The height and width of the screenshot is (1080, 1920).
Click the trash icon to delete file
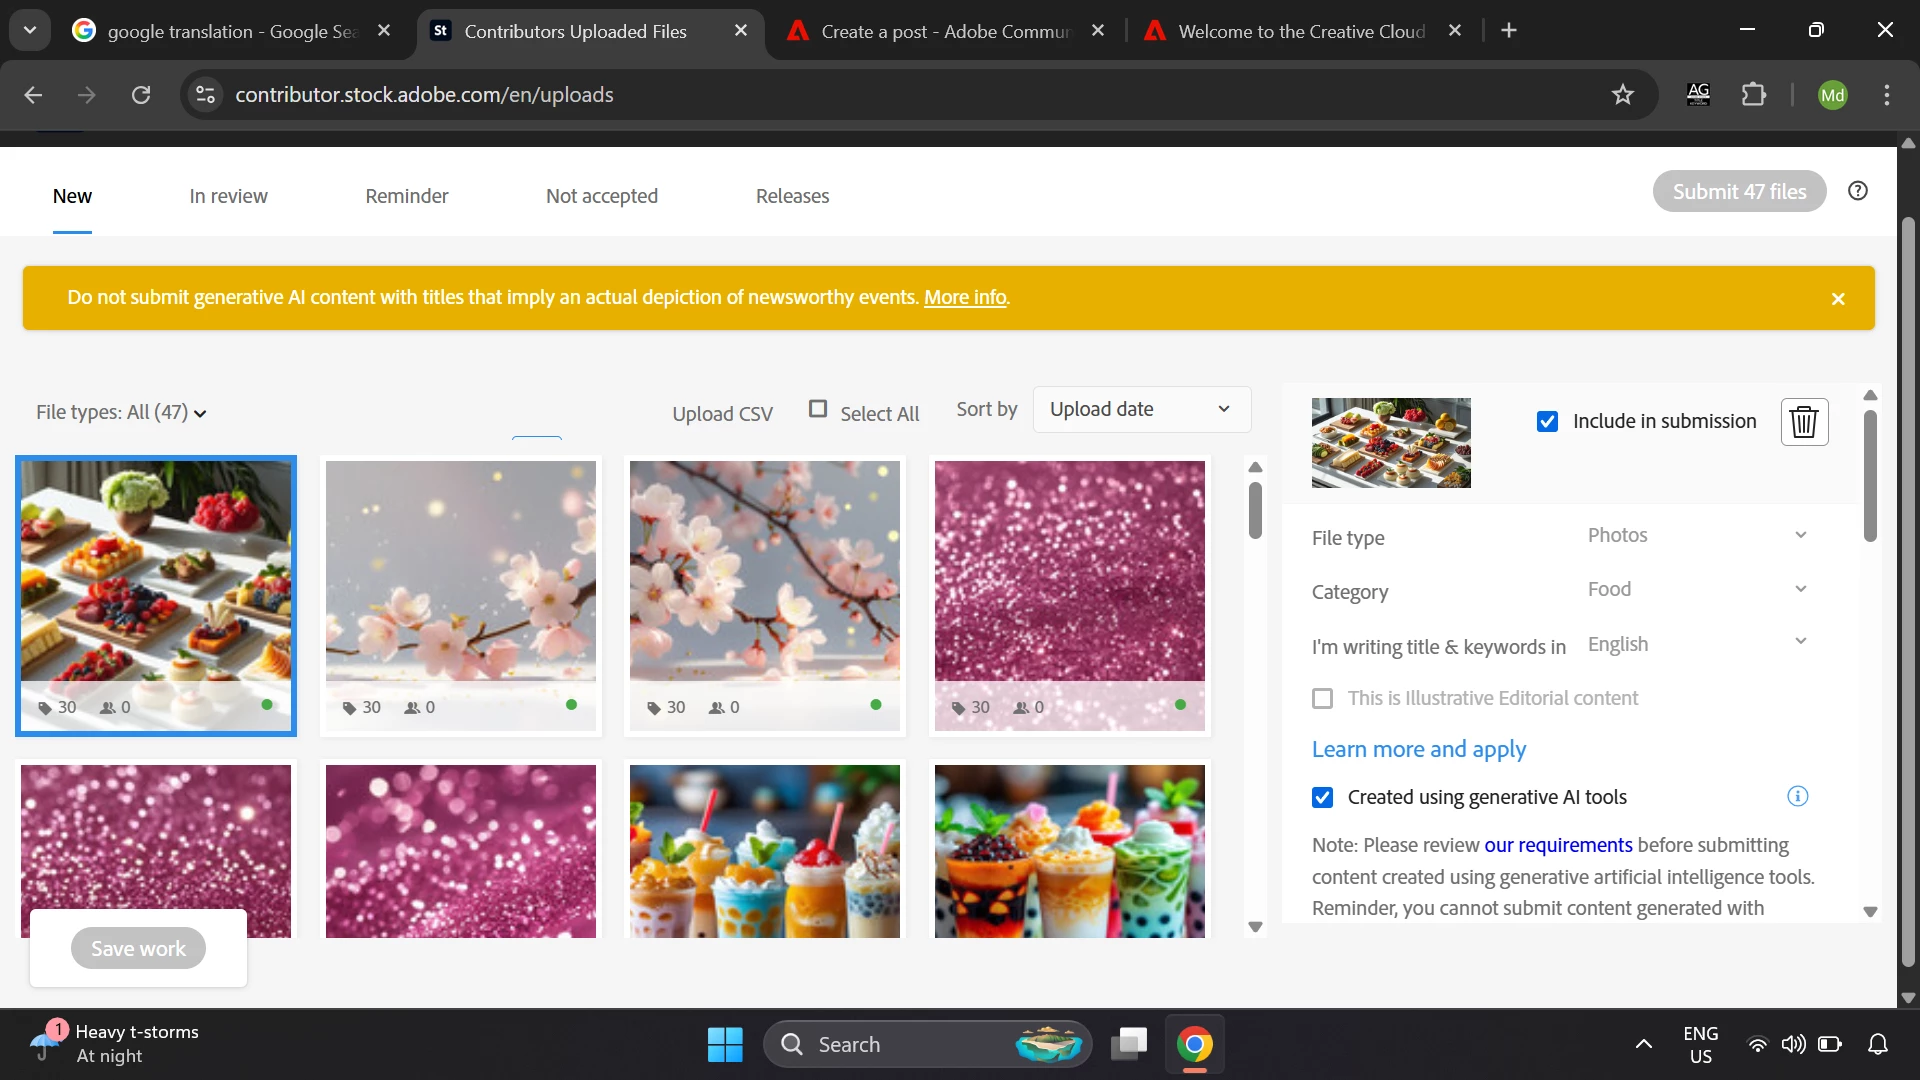click(1804, 422)
